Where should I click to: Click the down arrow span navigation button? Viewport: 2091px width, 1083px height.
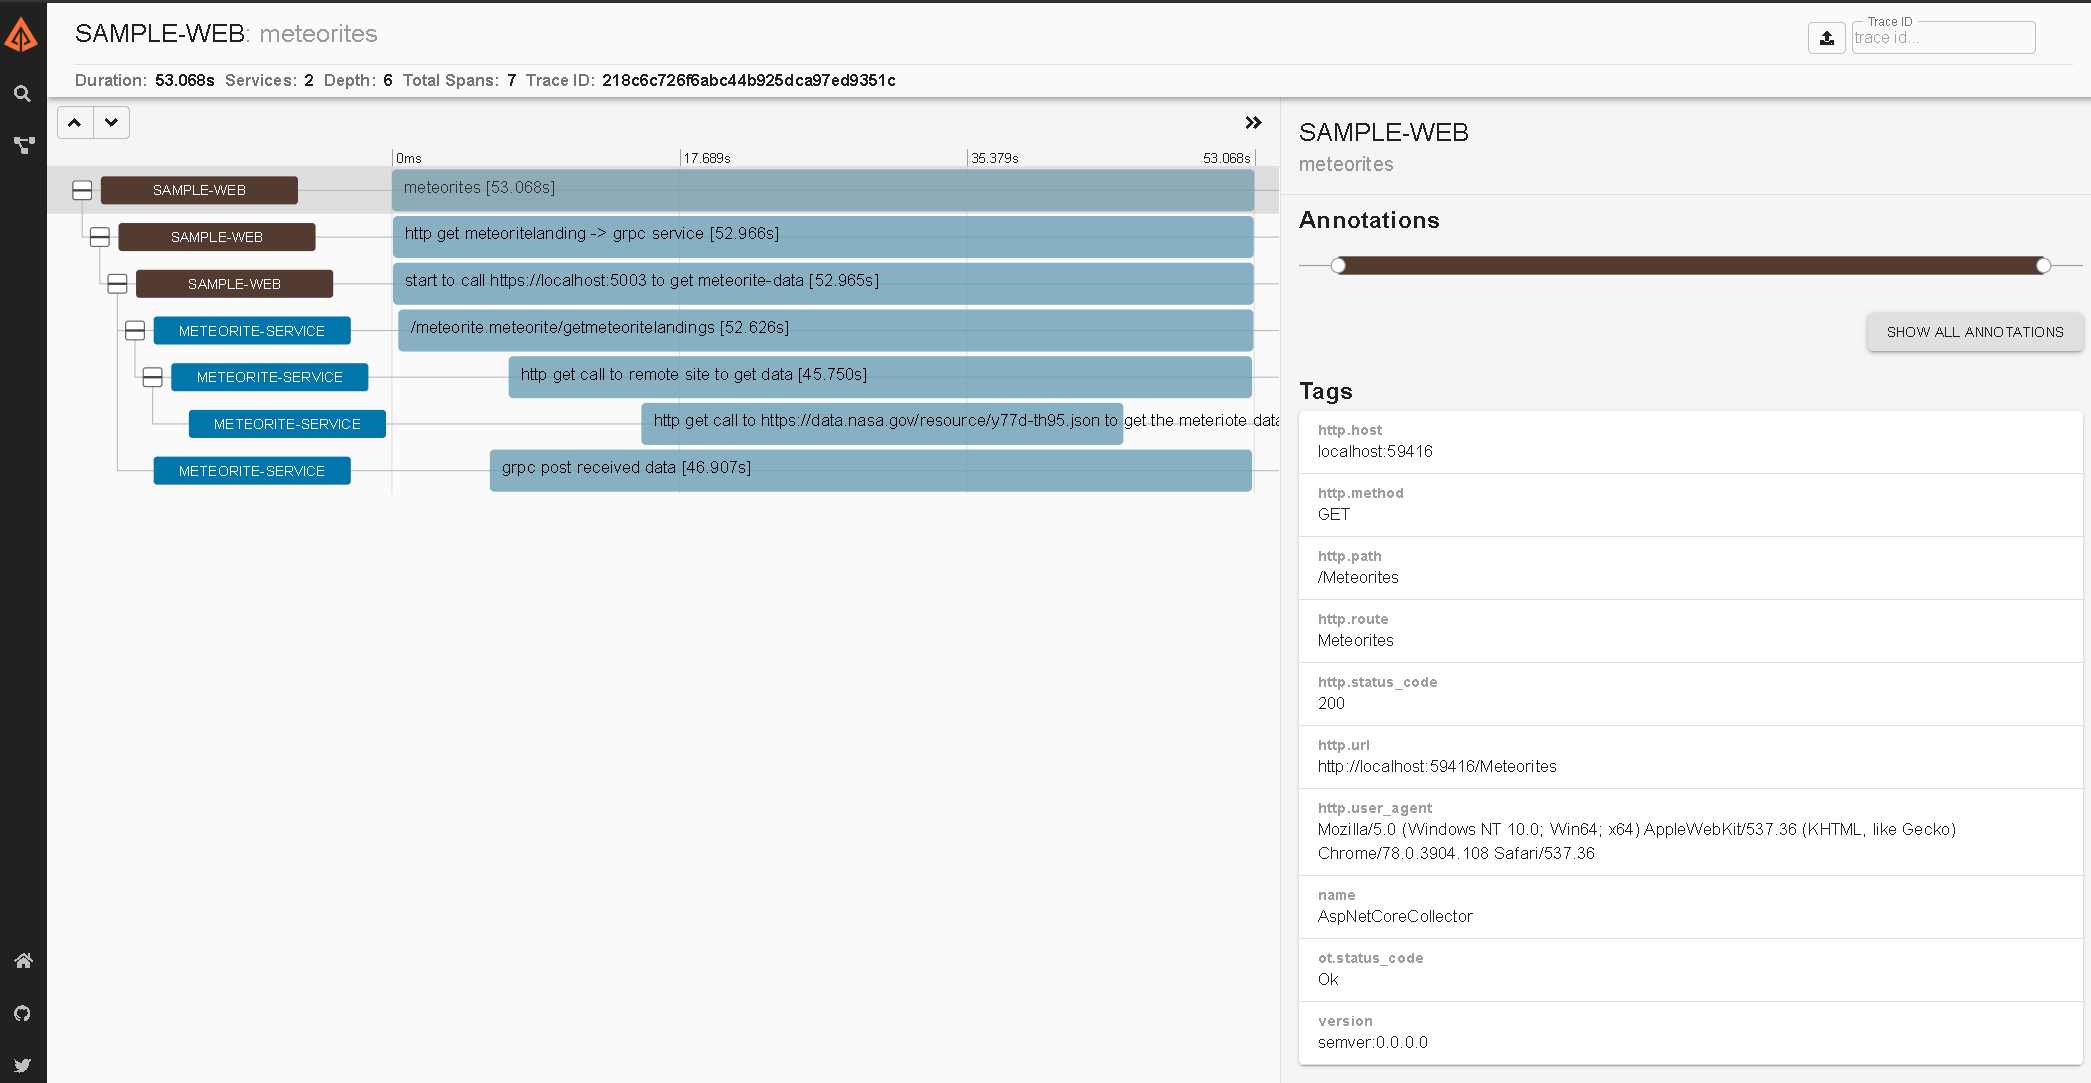(111, 123)
